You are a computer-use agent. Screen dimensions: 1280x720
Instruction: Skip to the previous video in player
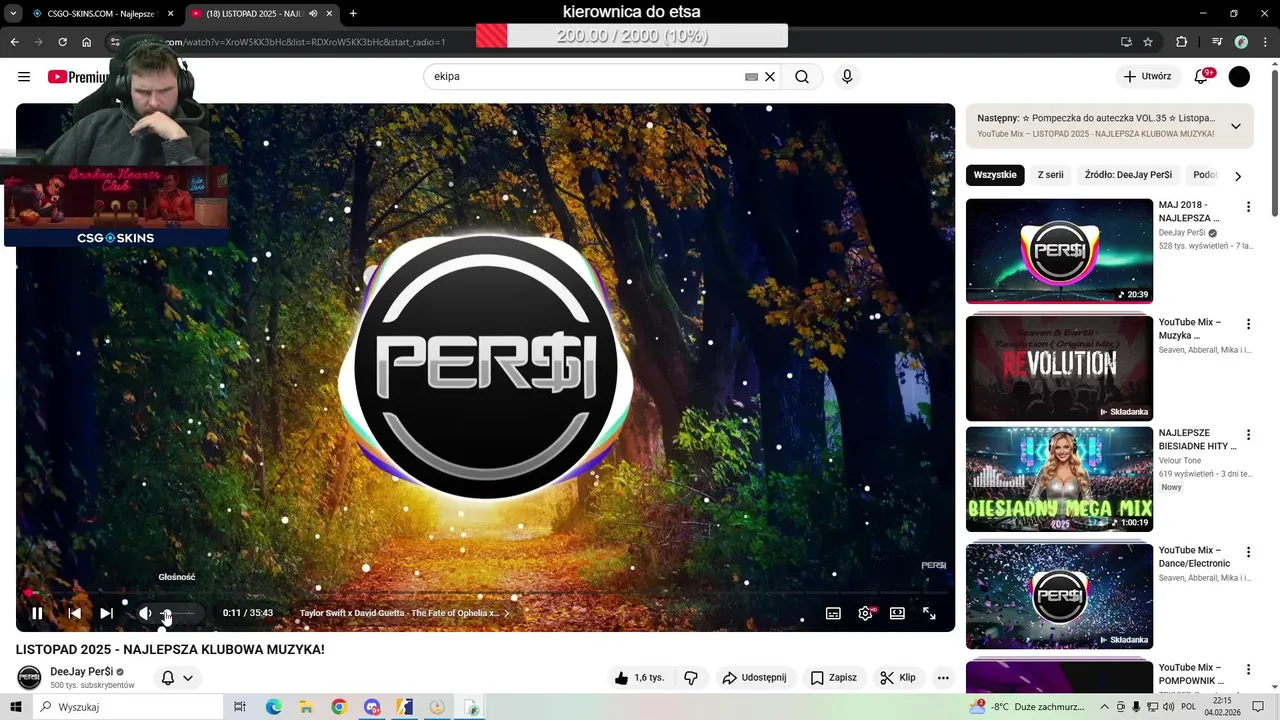coord(74,613)
